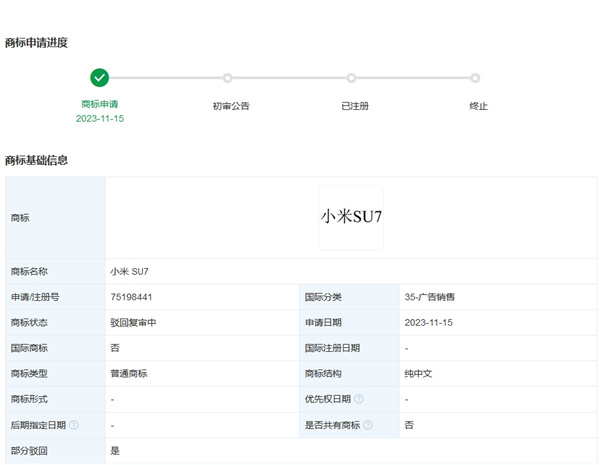The height and width of the screenshot is (465, 600).
Task: Click the 商标申请进度 section heading
Action: click(x=36, y=43)
